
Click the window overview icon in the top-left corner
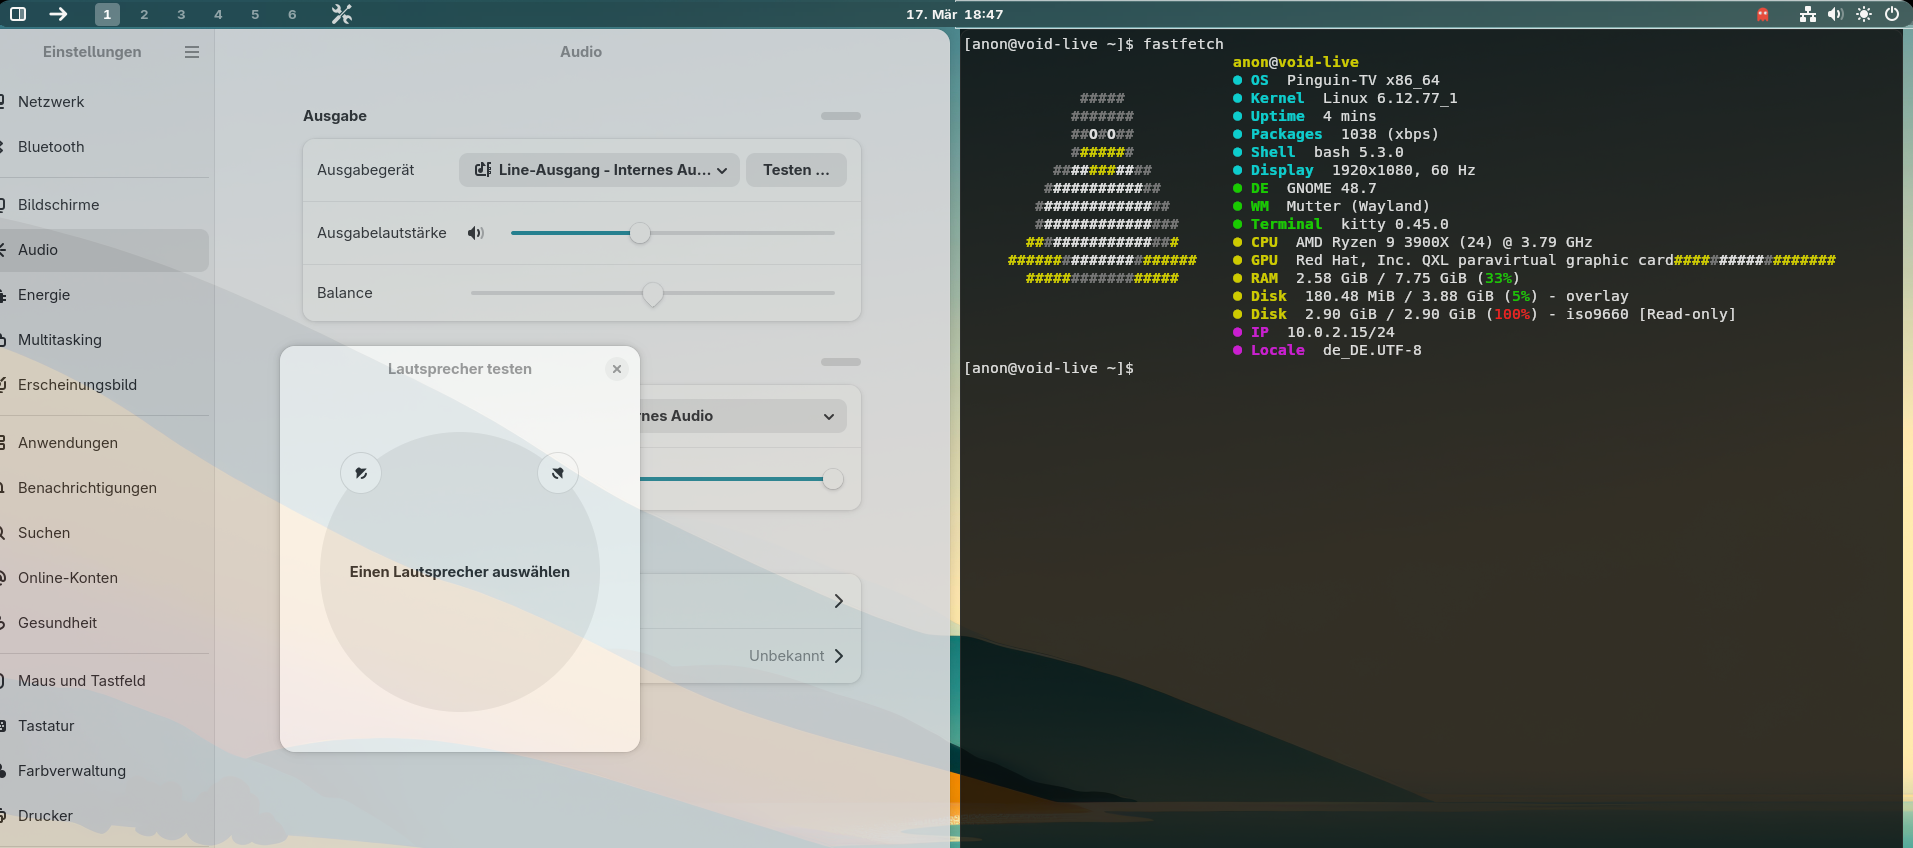pyautogui.click(x=18, y=14)
